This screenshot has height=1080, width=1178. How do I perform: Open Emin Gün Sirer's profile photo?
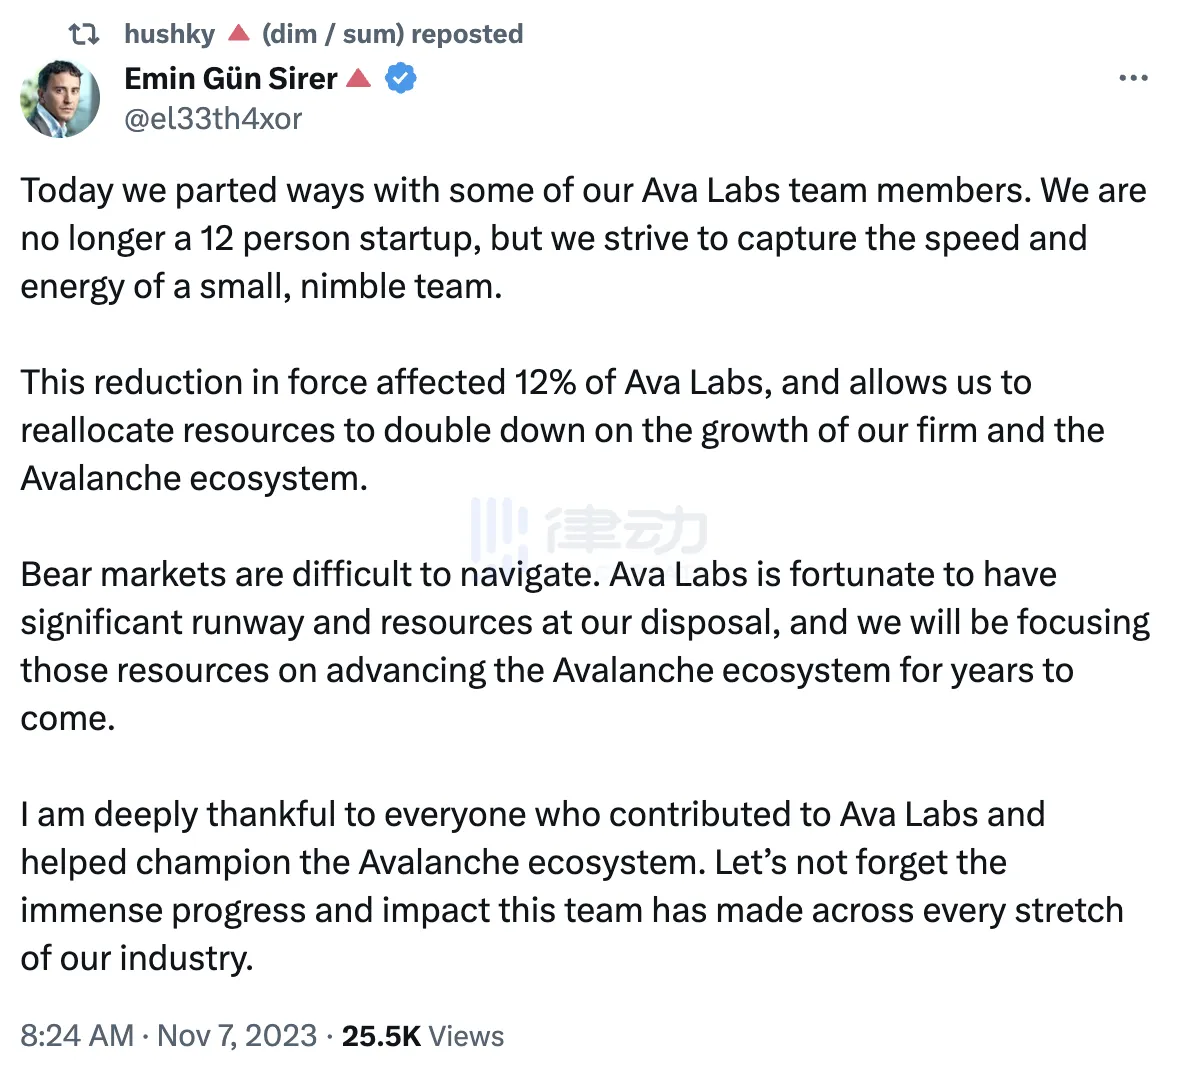[60, 98]
